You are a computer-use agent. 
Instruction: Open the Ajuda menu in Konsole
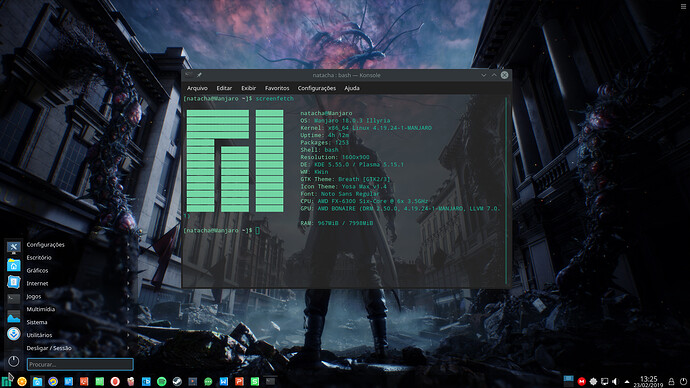click(x=352, y=88)
